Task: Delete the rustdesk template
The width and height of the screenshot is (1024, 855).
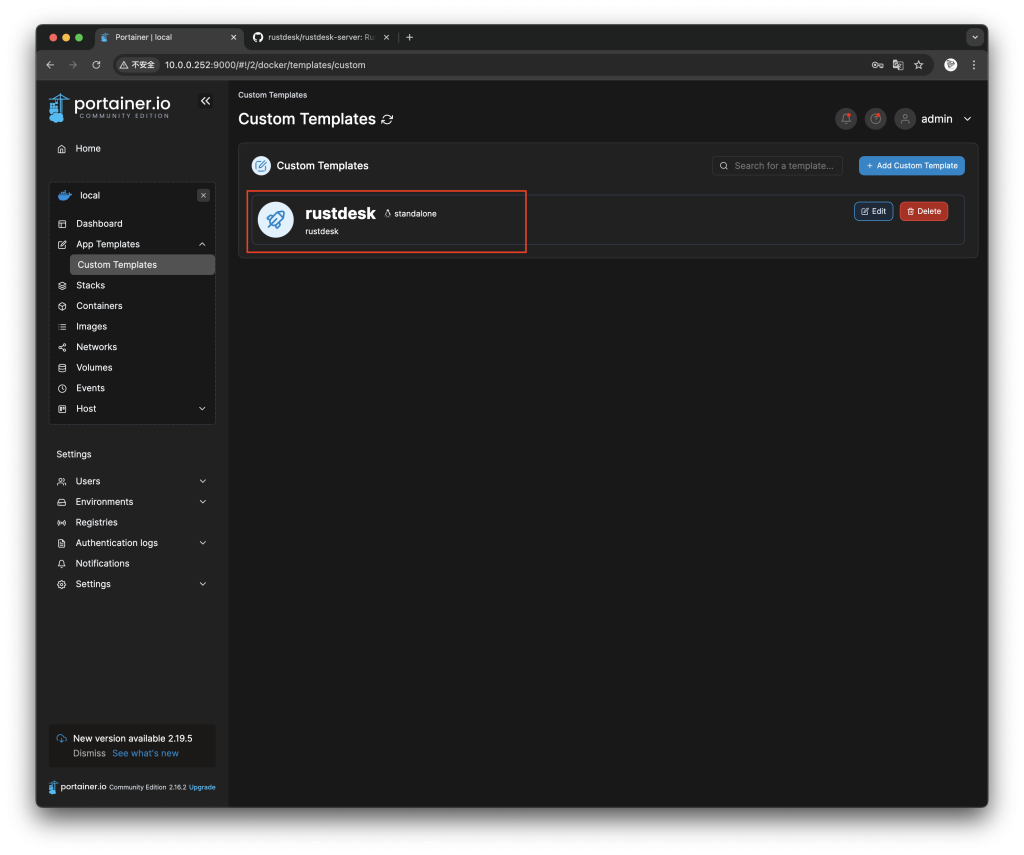Action: pyautogui.click(x=923, y=211)
